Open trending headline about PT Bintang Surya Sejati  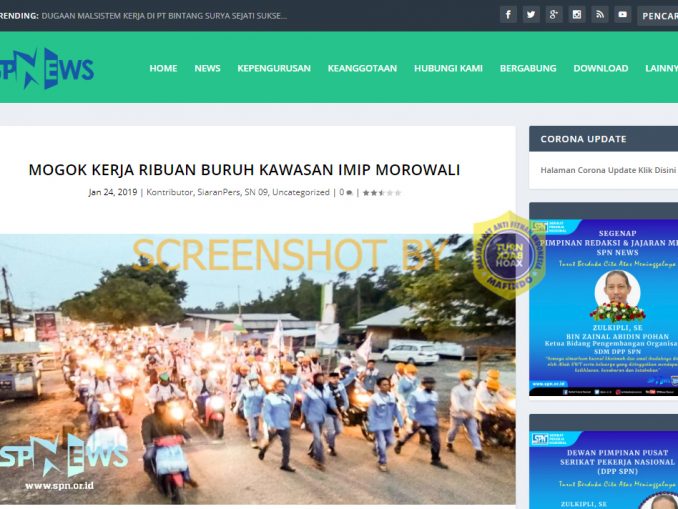point(164,16)
